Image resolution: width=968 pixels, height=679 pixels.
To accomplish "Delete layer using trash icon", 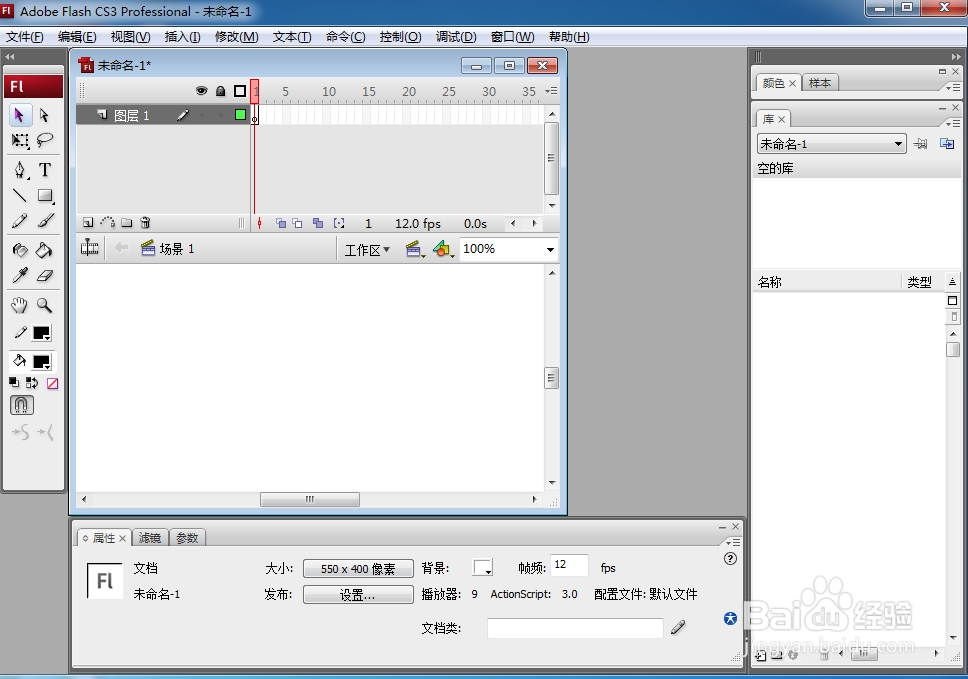I will (146, 223).
